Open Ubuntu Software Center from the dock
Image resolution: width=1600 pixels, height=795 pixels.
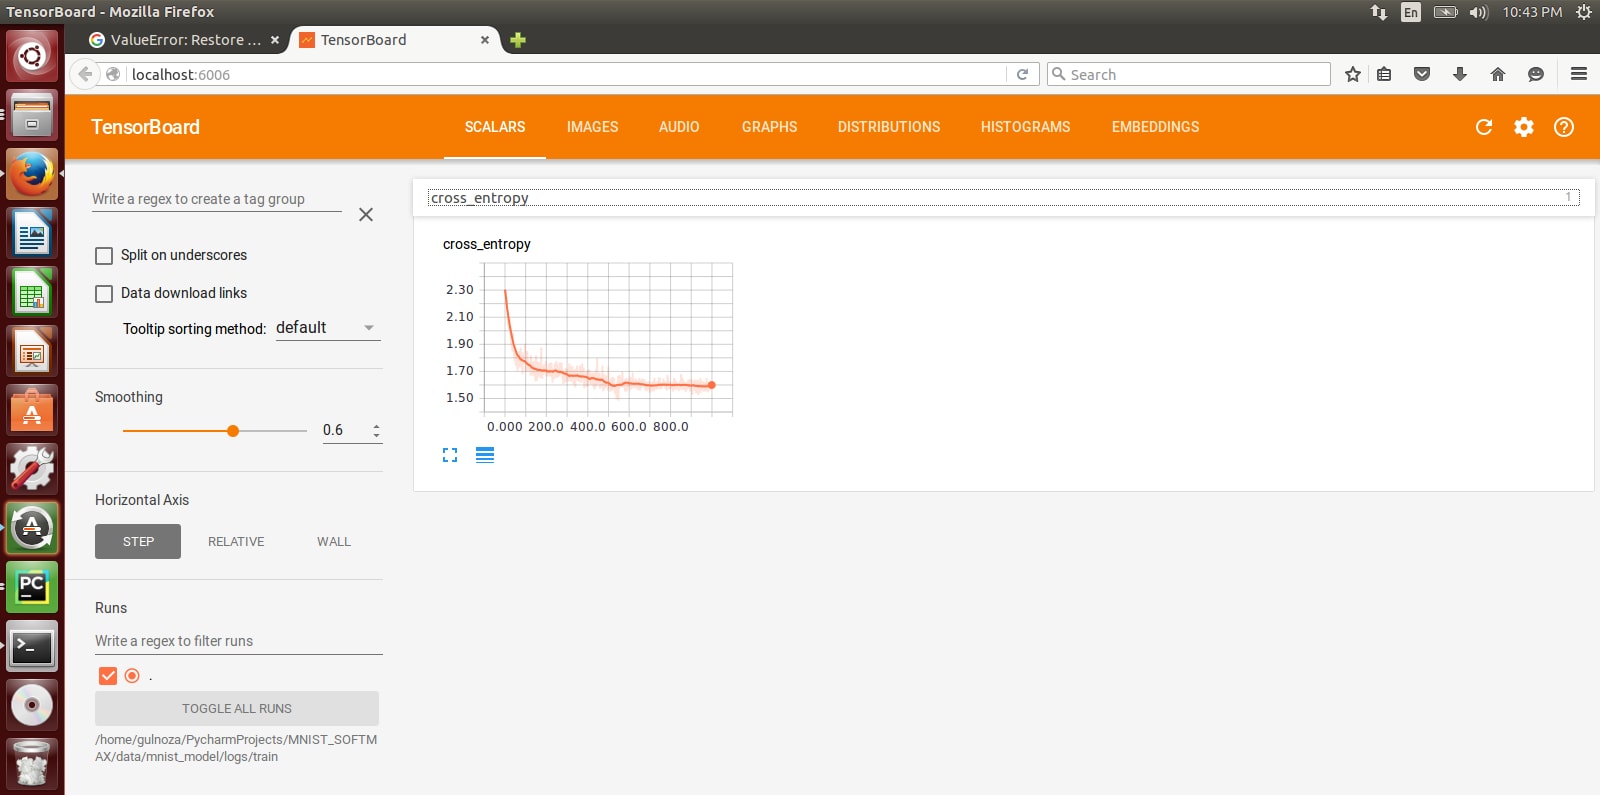[32, 411]
